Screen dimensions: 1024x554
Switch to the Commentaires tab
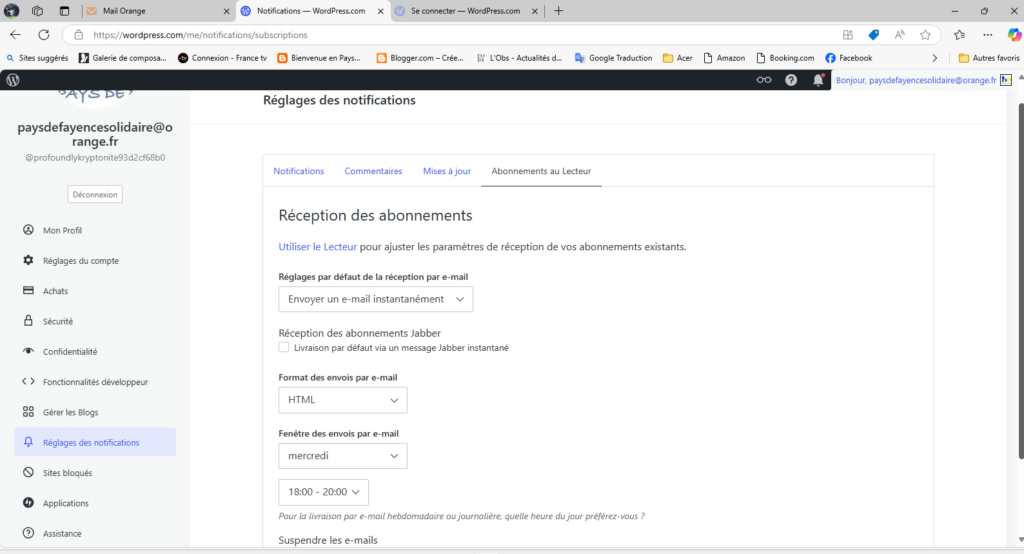tap(373, 171)
